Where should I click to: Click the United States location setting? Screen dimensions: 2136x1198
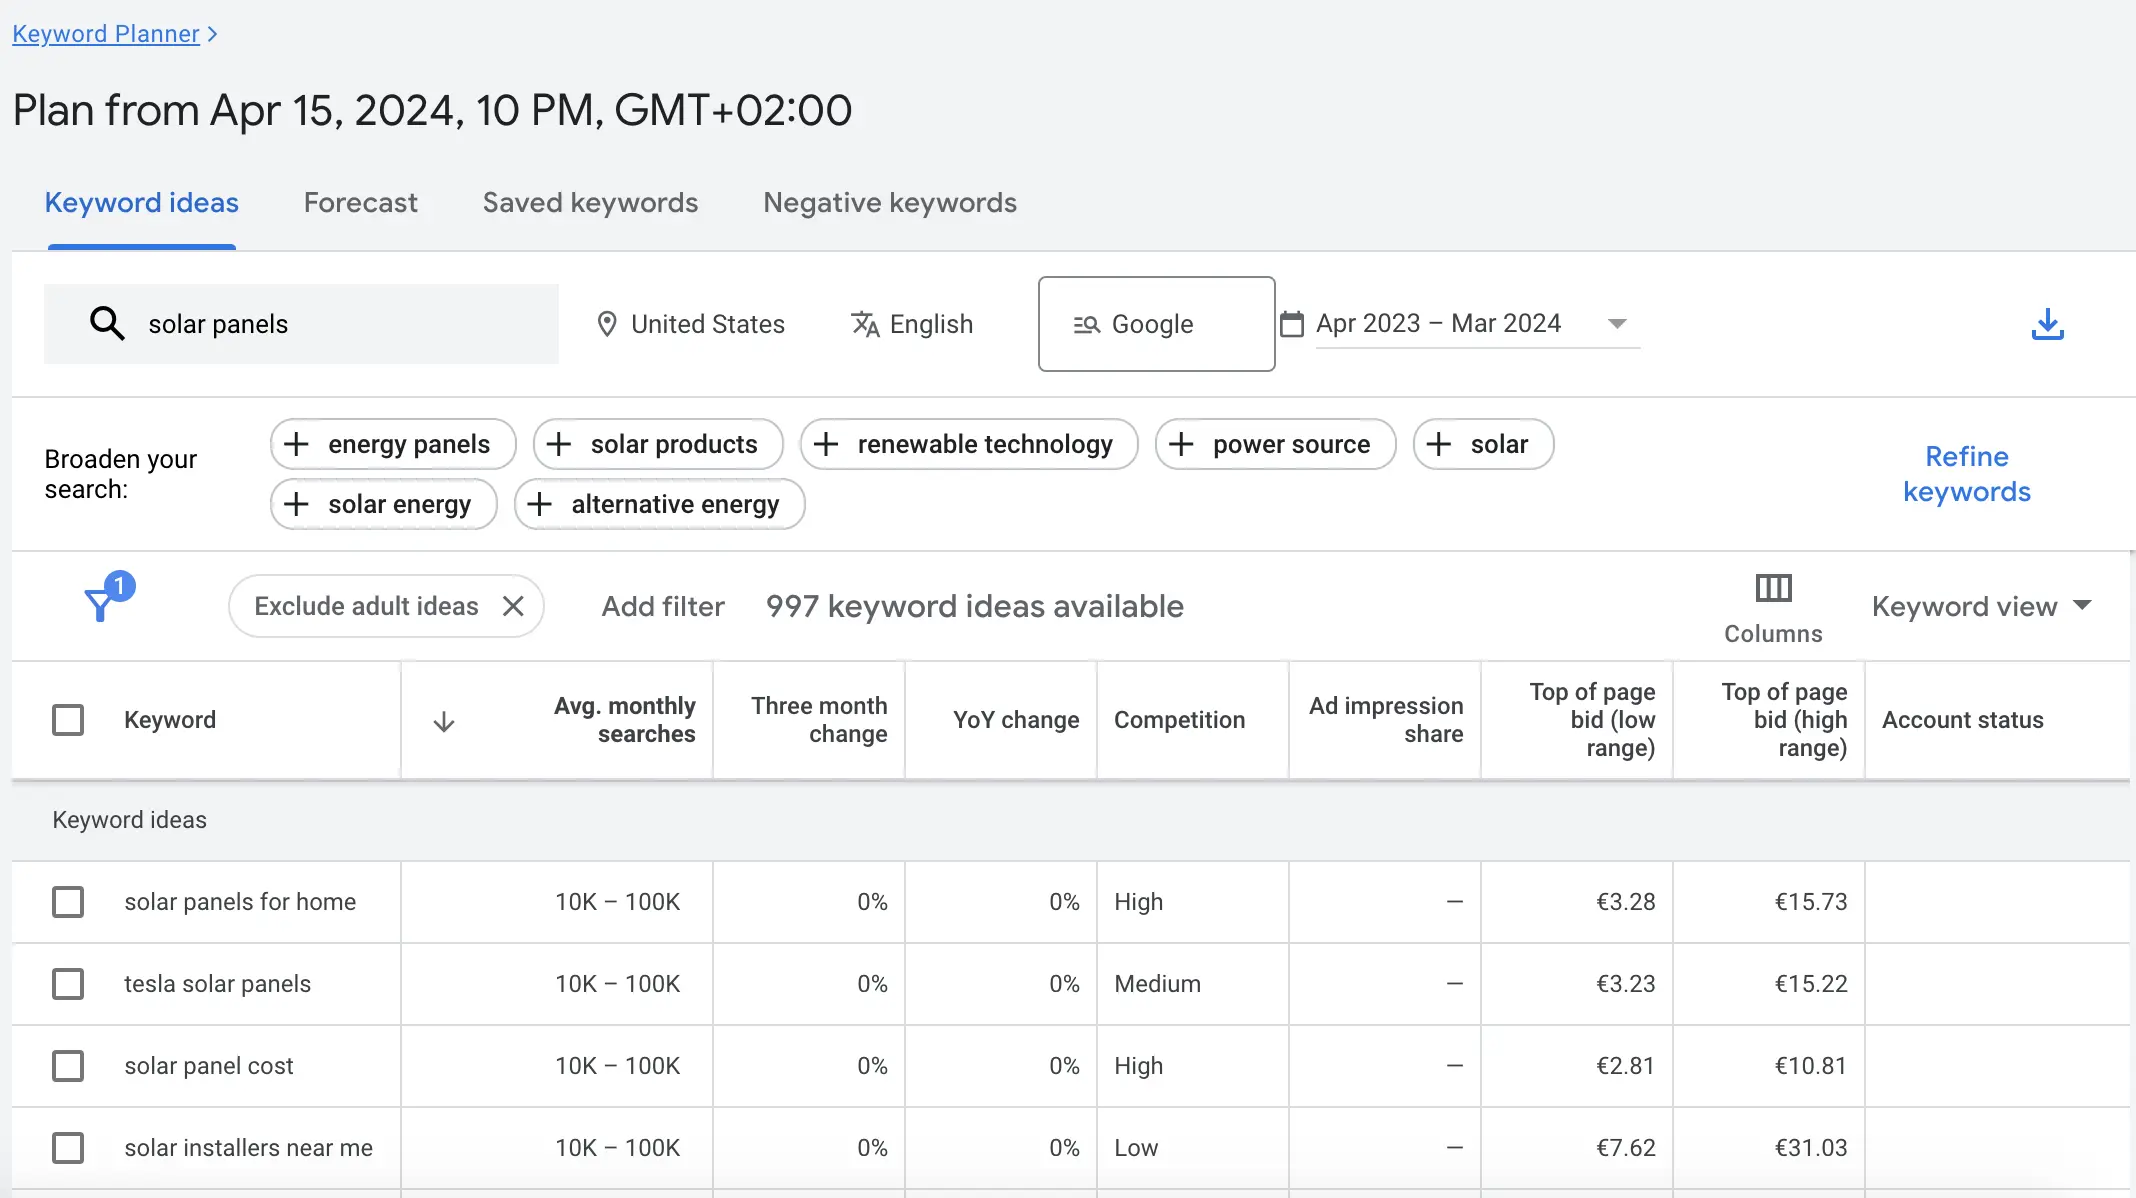coord(691,324)
